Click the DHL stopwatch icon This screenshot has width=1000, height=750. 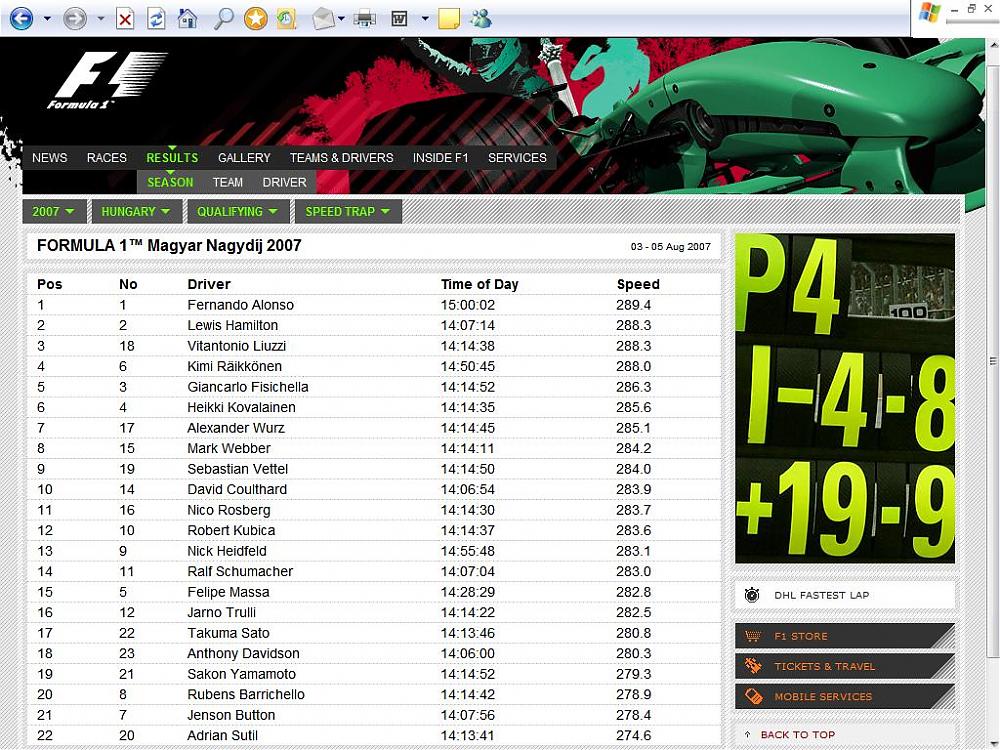coord(752,595)
